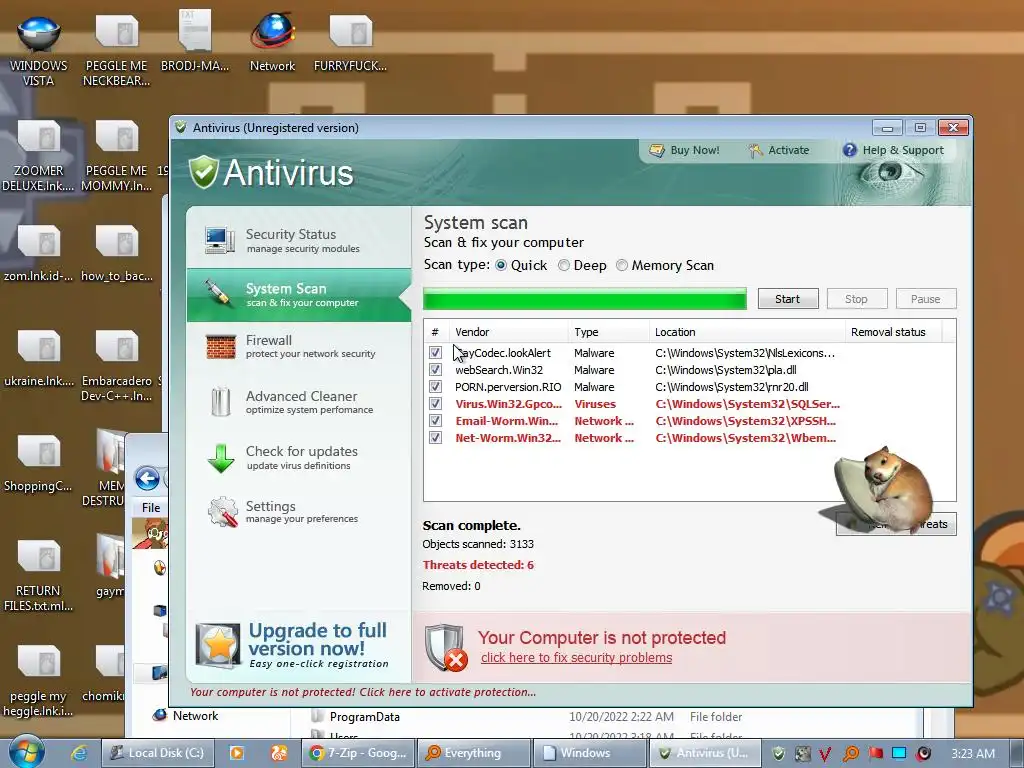Viewport: 1024px width, 768px height.
Task: Open the File menu in the Explorer window
Action: click(x=151, y=507)
